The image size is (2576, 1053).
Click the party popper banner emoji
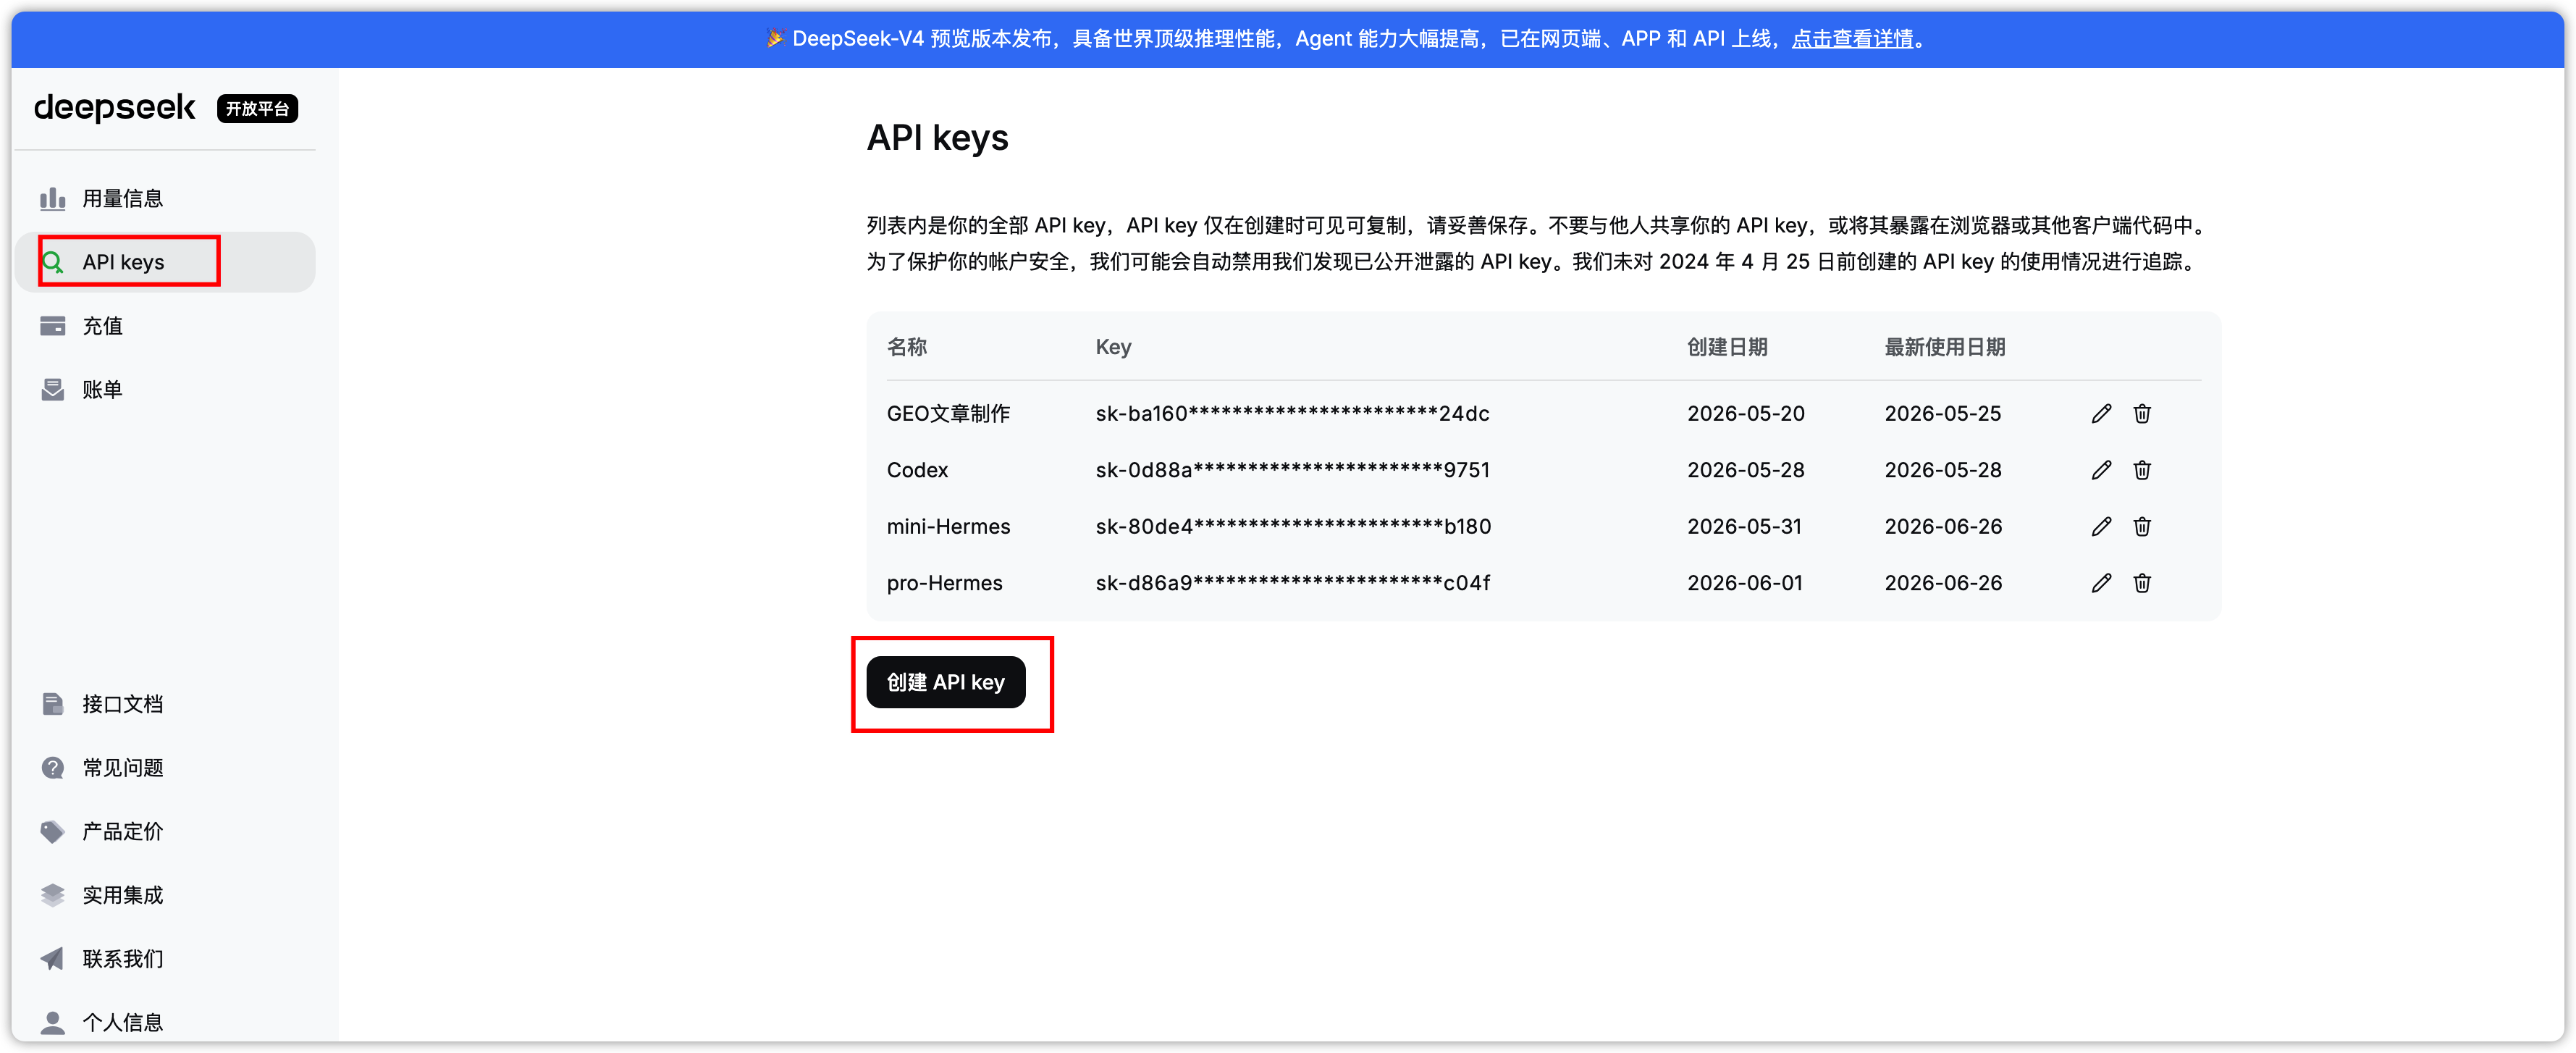(x=775, y=38)
